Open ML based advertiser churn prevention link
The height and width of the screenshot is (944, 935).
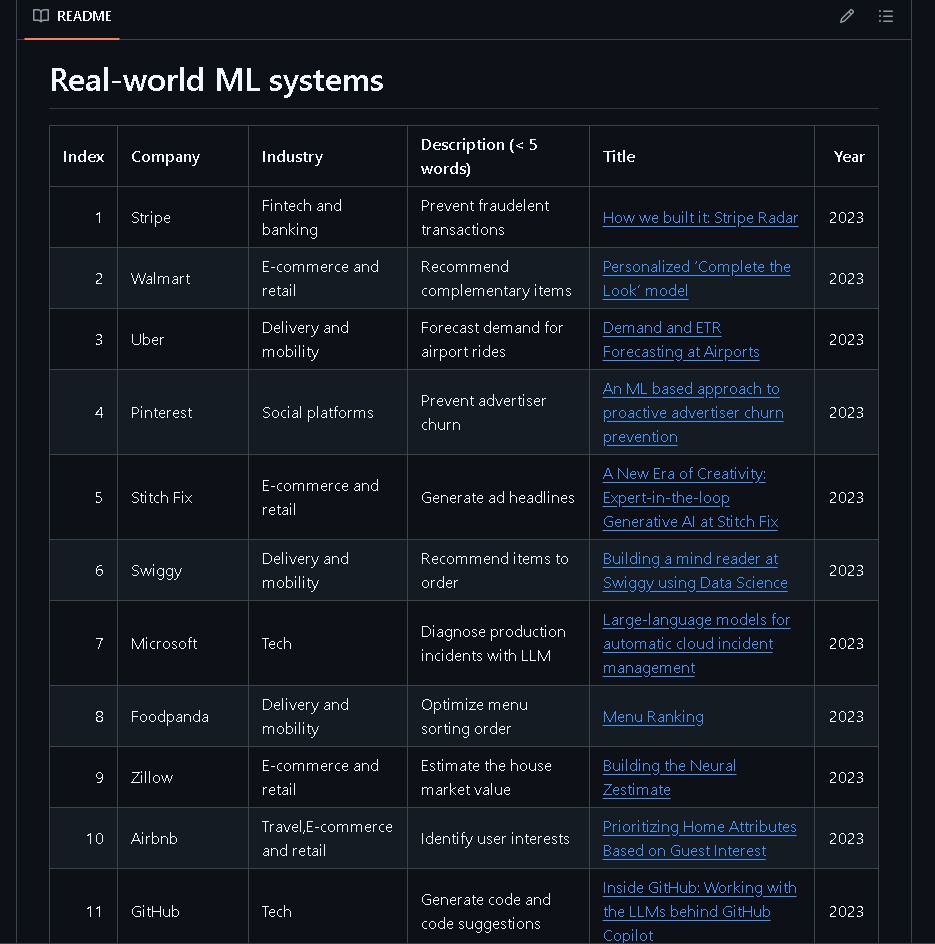pyautogui.click(x=693, y=412)
